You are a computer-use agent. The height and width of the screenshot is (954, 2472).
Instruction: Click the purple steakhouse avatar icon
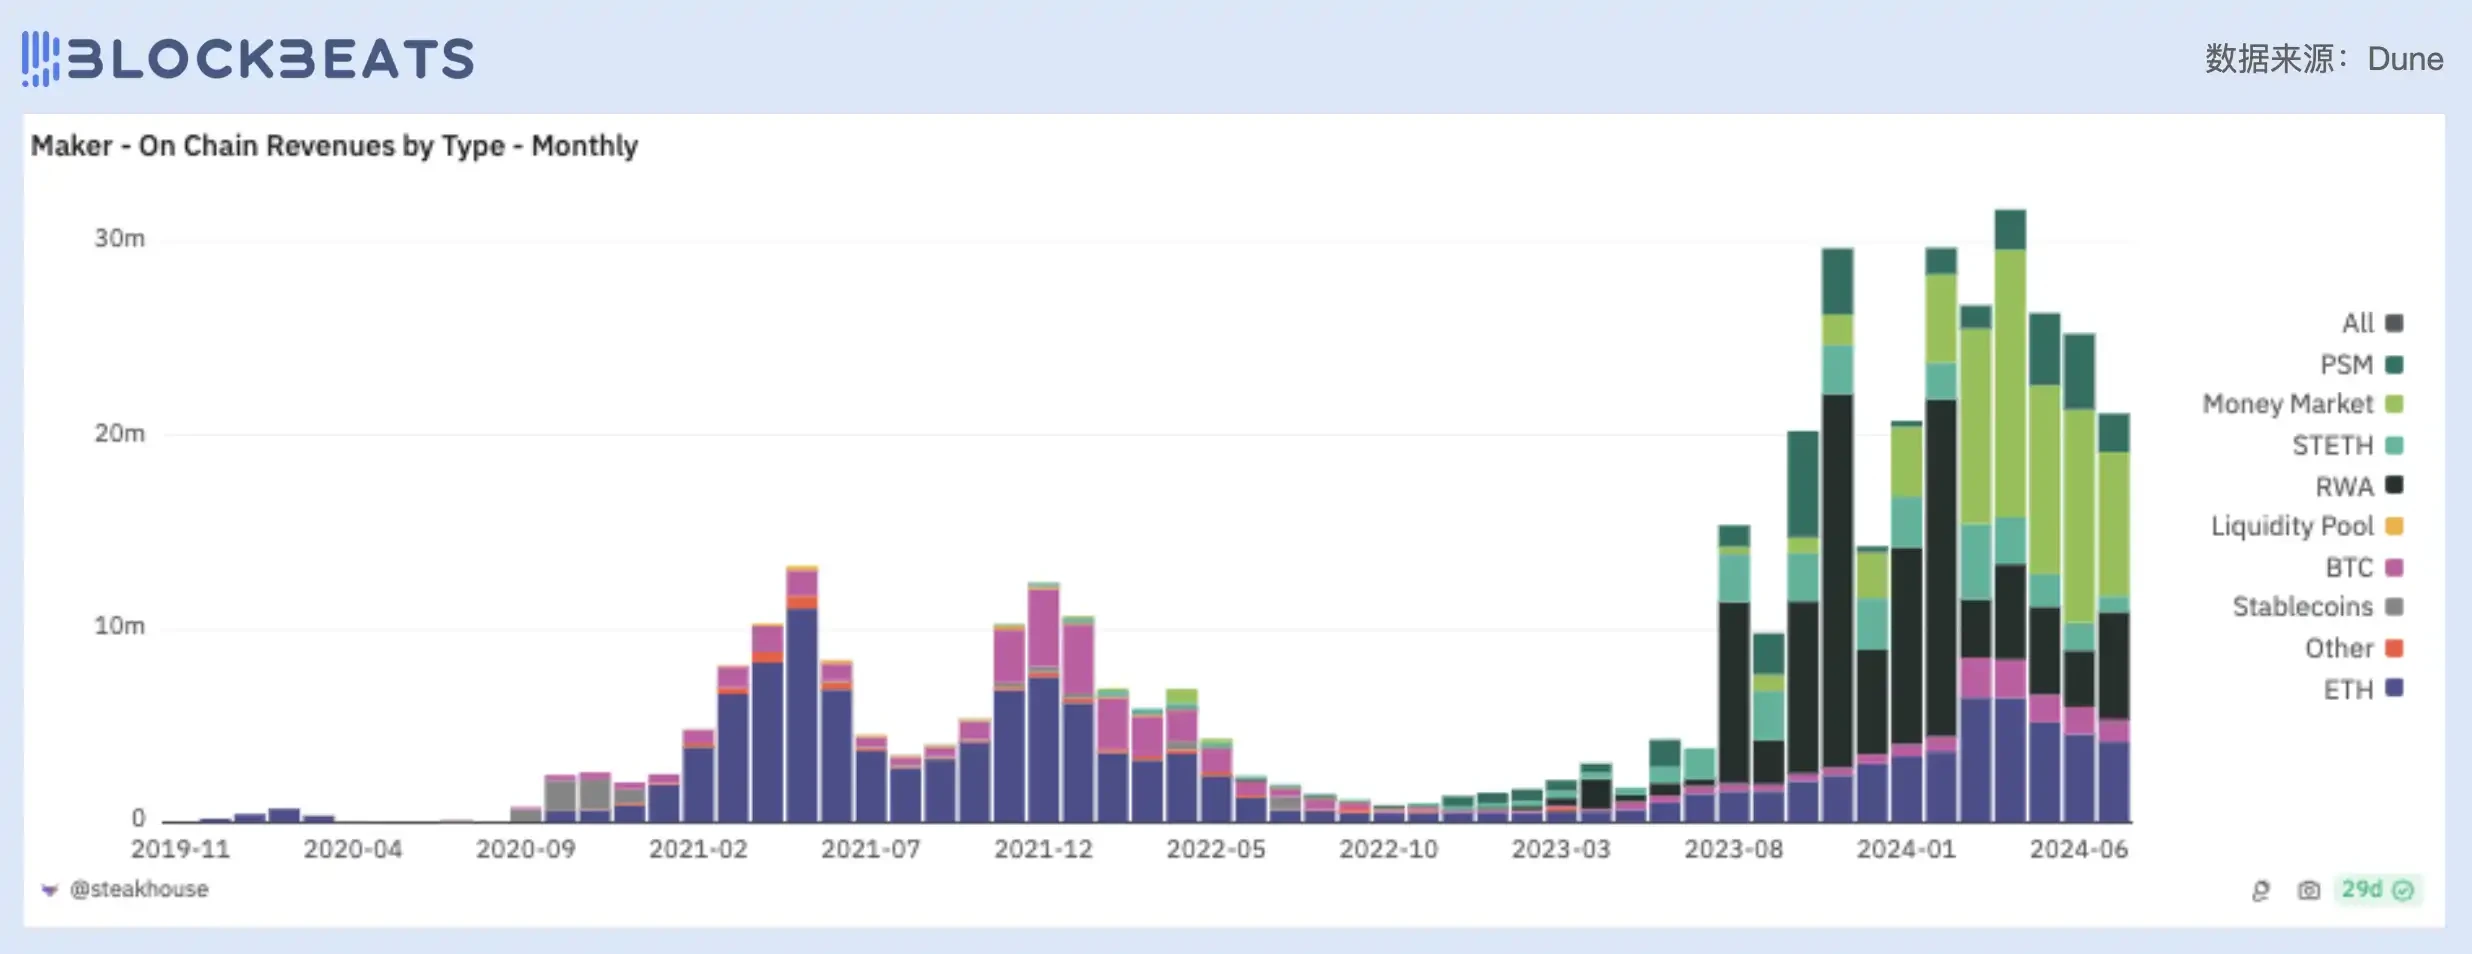click(x=49, y=890)
